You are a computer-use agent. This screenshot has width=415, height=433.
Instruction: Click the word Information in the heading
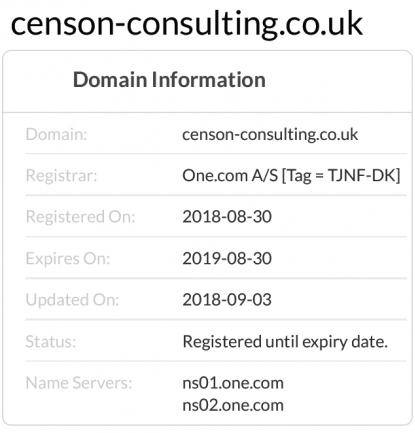click(x=209, y=80)
